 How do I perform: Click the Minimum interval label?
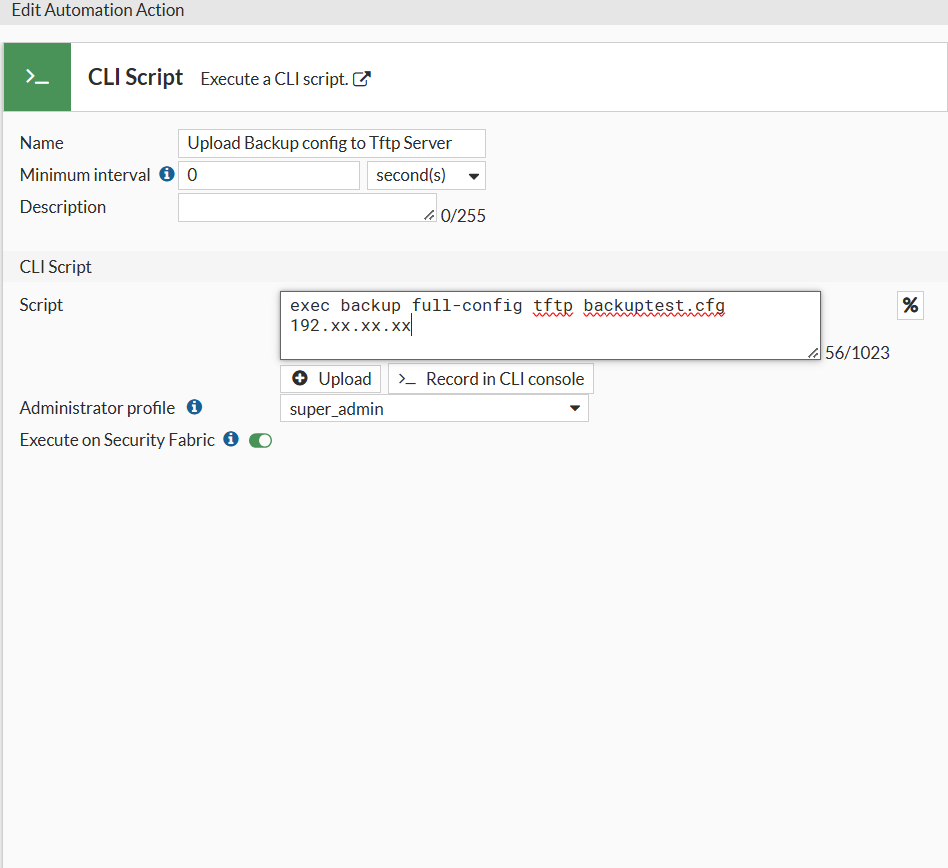[x=85, y=175]
